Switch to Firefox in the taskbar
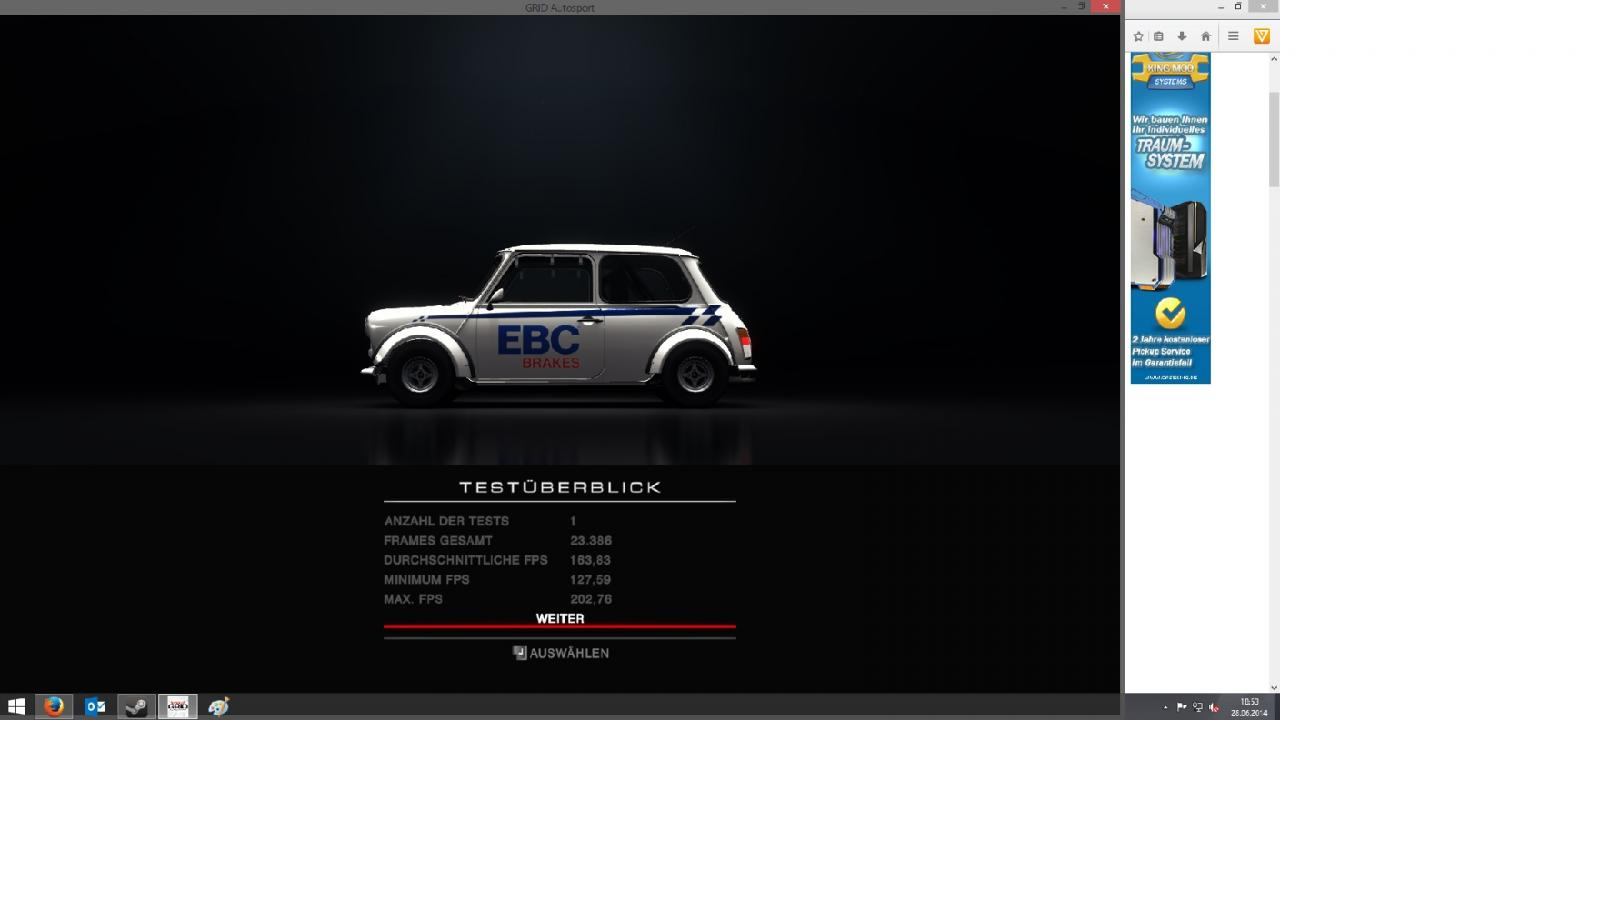This screenshot has width=1600, height=900. click(54, 706)
